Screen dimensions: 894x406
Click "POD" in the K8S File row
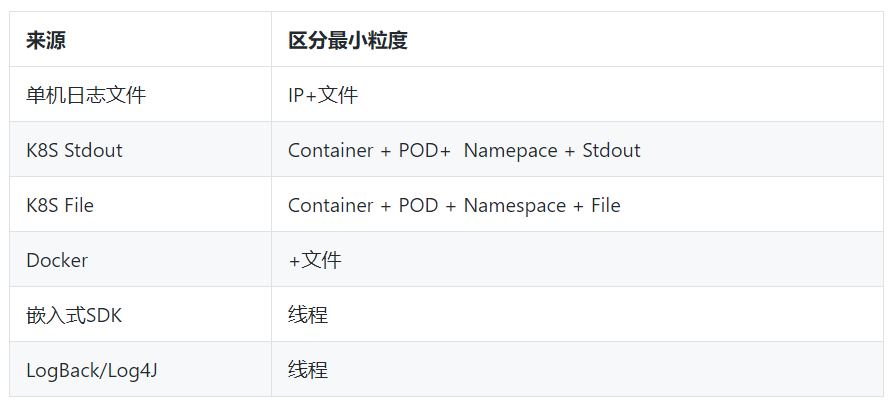click(418, 205)
